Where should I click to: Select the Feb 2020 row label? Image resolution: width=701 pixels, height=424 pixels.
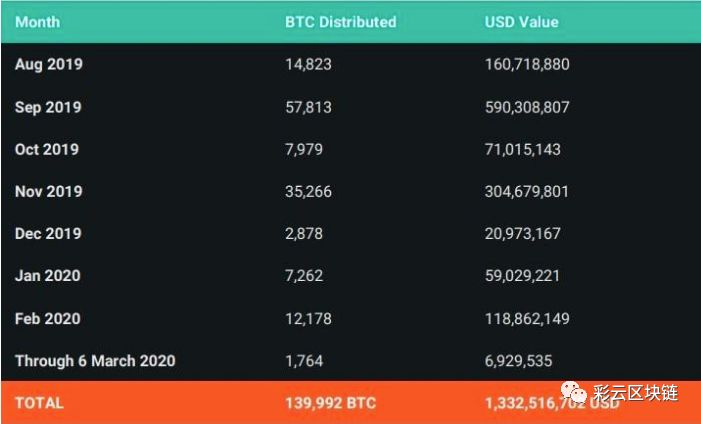[x=48, y=318]
